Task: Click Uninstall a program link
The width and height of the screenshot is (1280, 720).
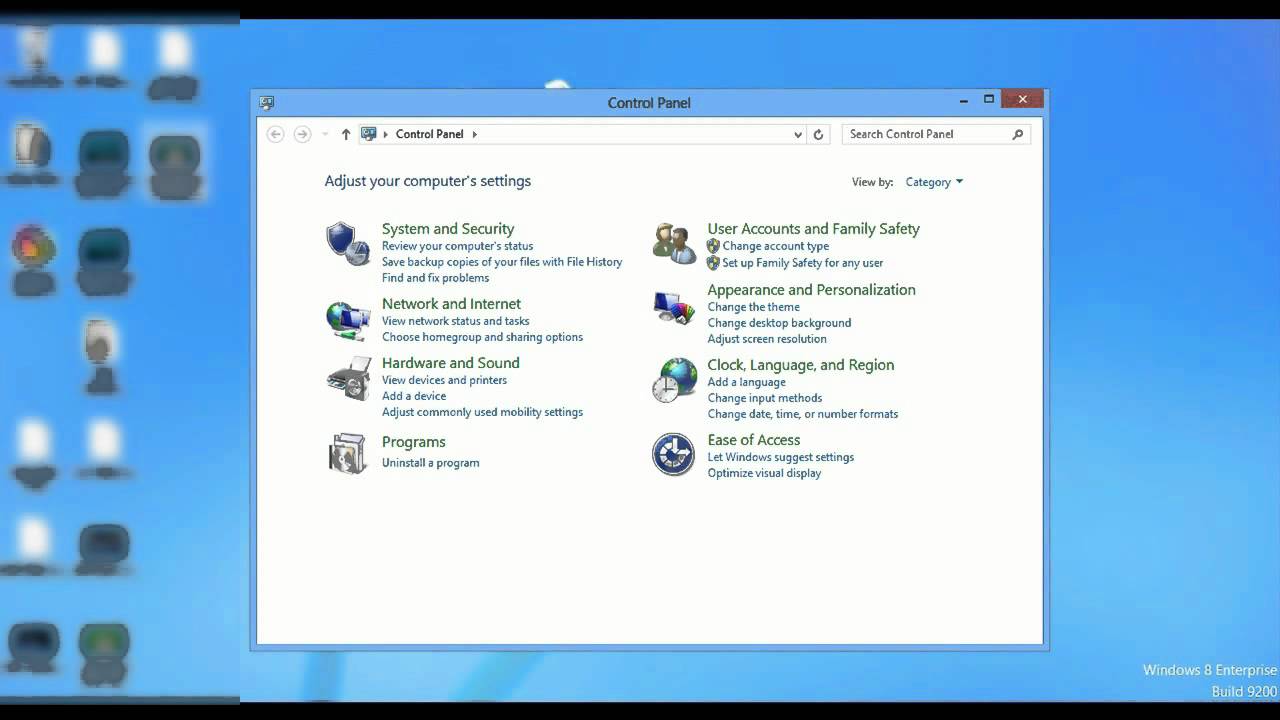Action: coord(430,463)
